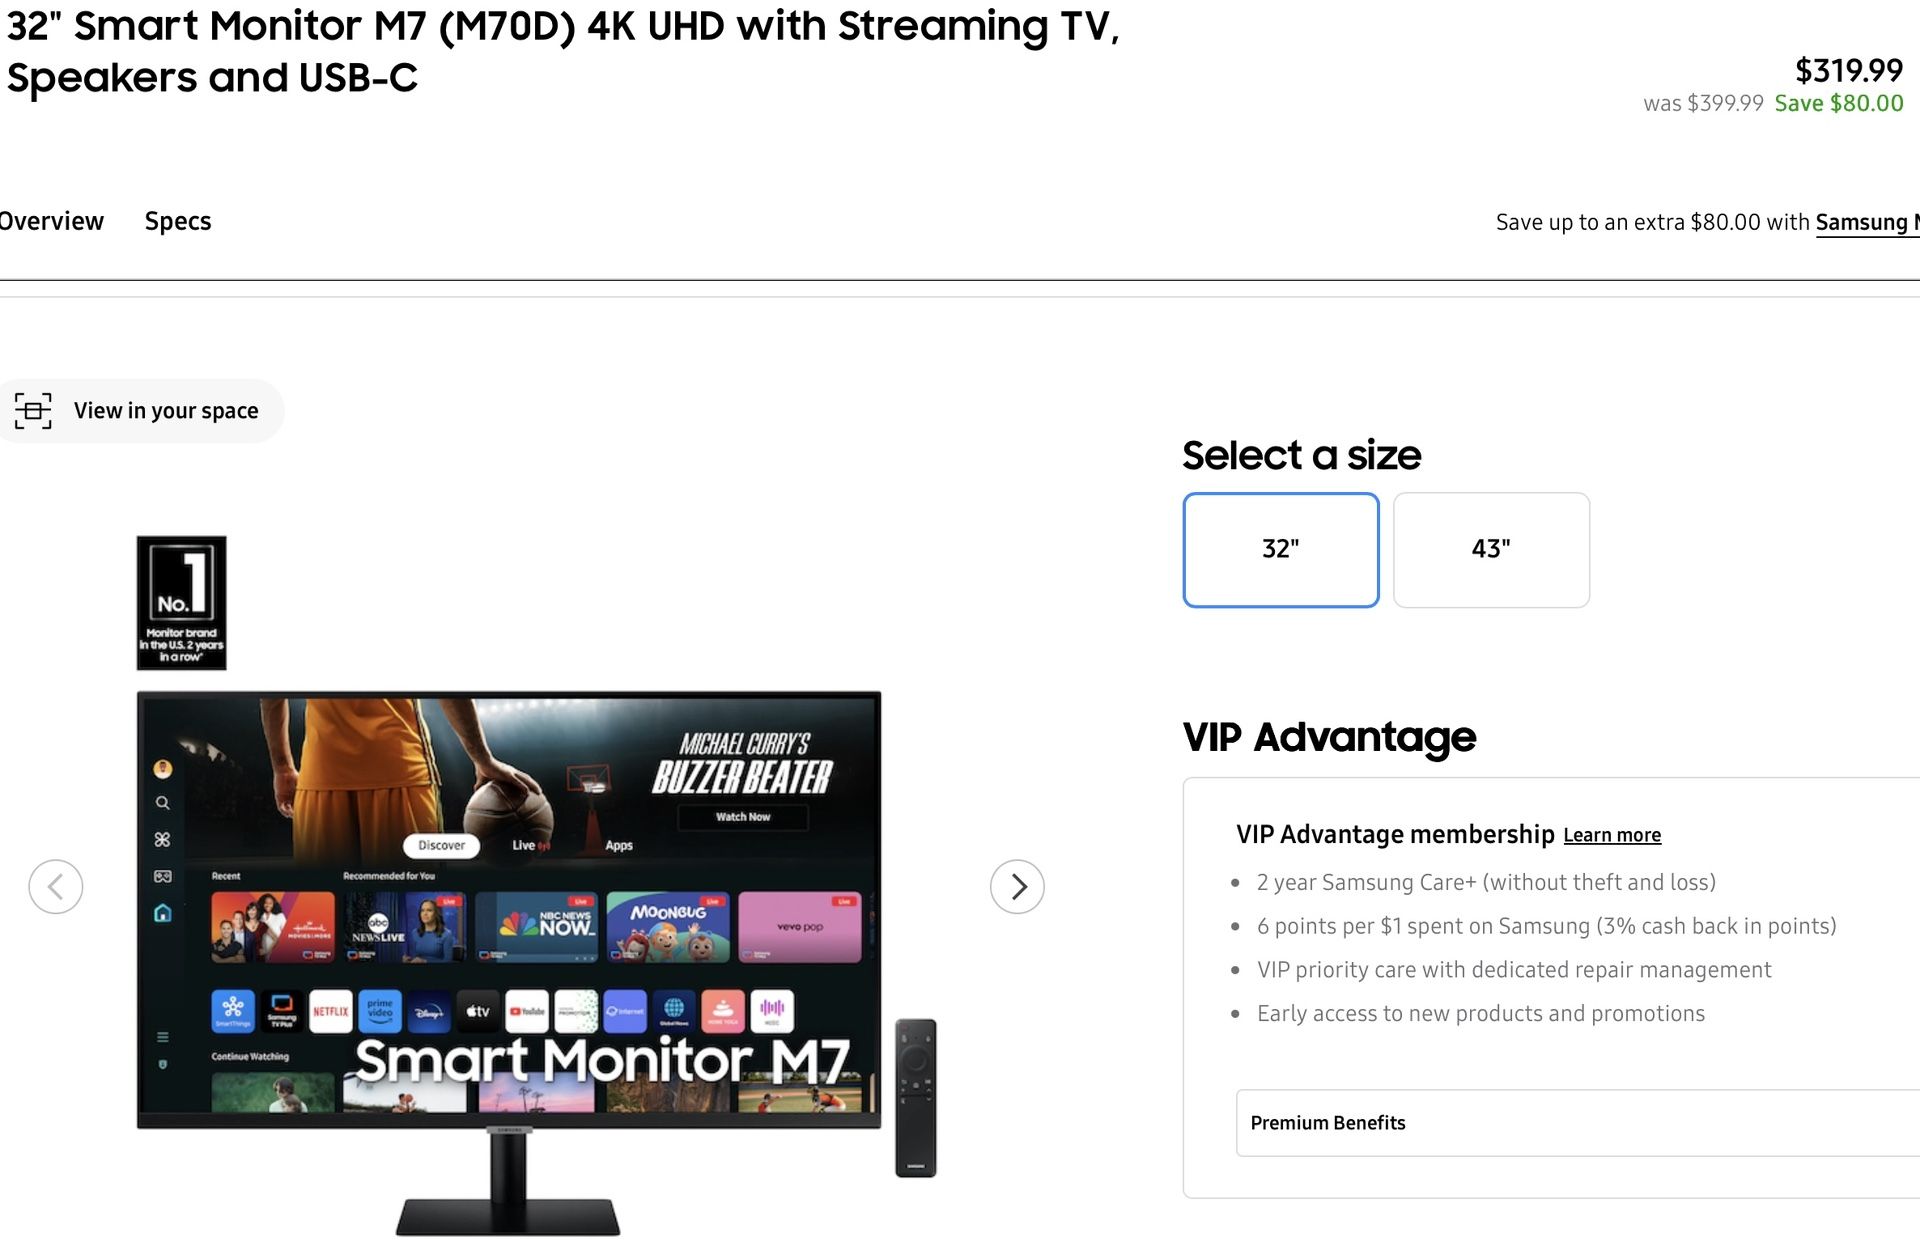Screen dimensions: 1920x1246
Task: Click the View in your space button
Action: point(141,411)
